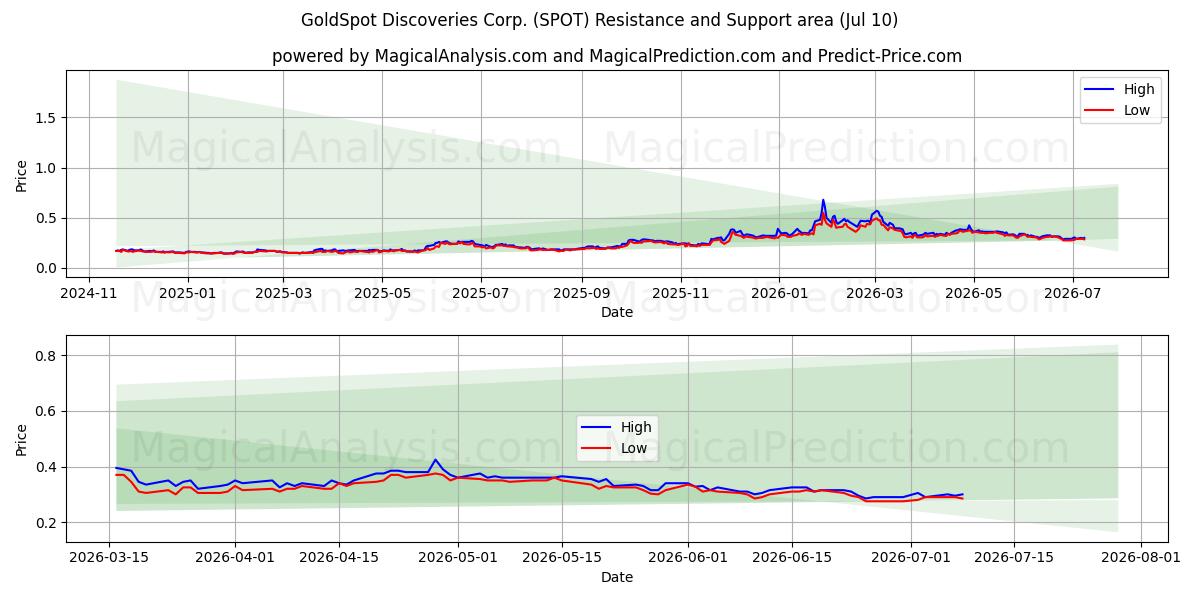1200x600 pixels.
Task: Click the 2026-08-01 date tick on the bottom chart
Action: 1141,558
